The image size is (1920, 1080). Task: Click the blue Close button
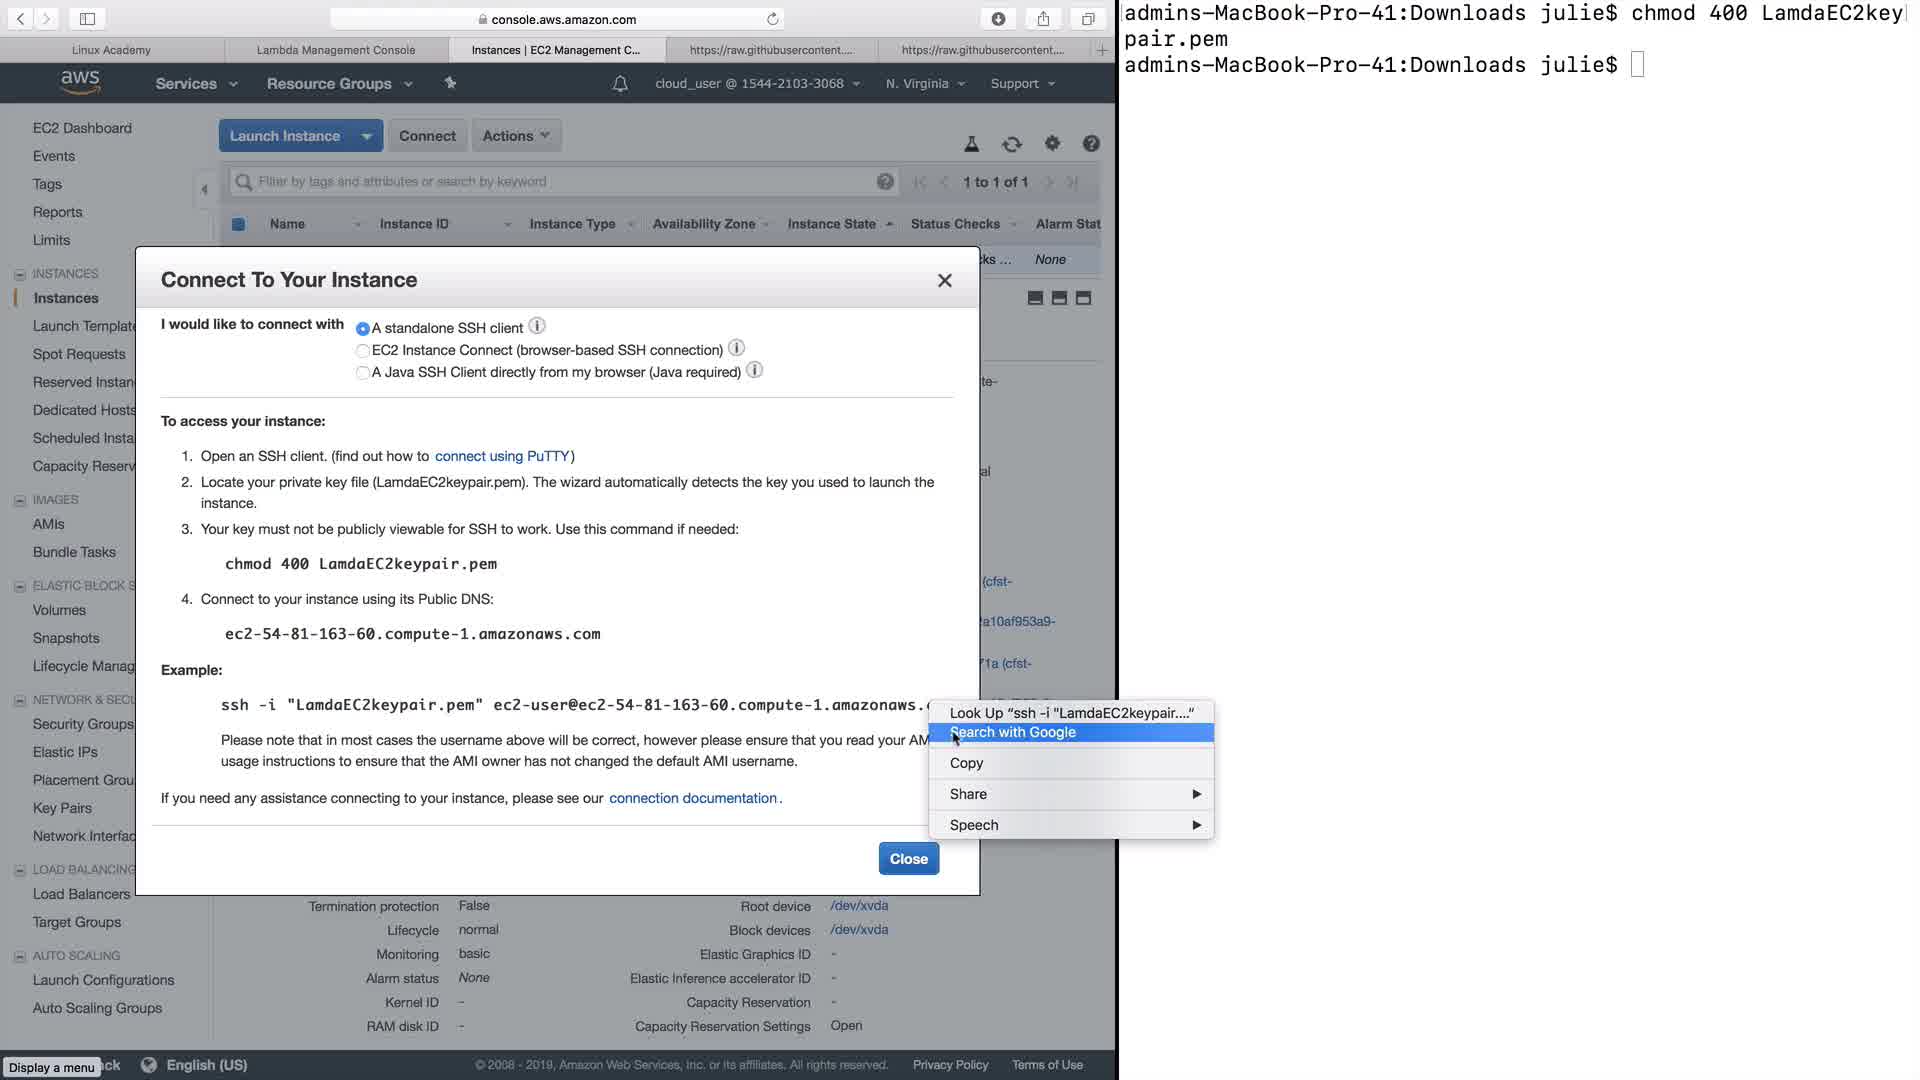(x=908, y=859)
